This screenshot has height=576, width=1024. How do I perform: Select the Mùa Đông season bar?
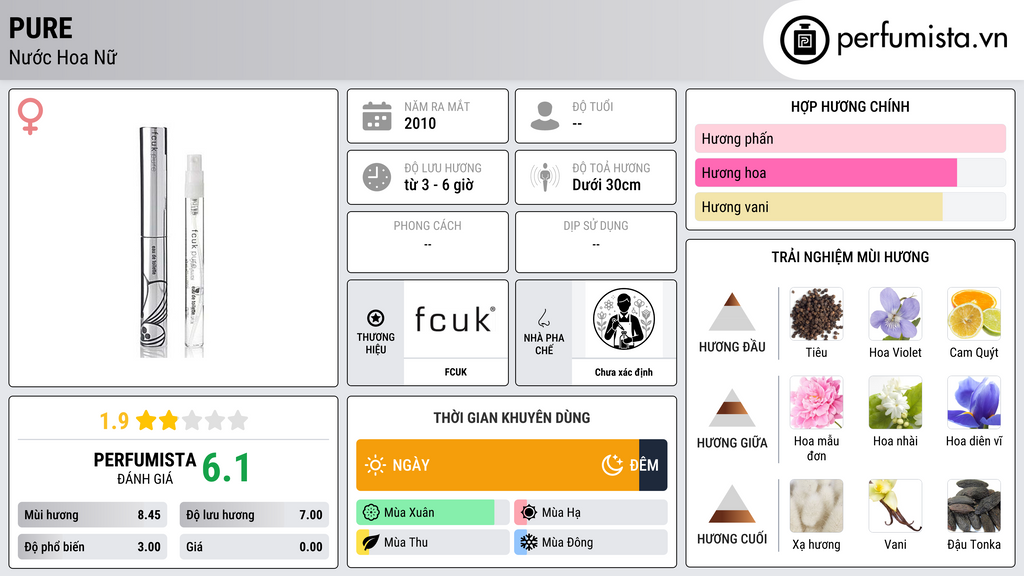tap(591, 542)
